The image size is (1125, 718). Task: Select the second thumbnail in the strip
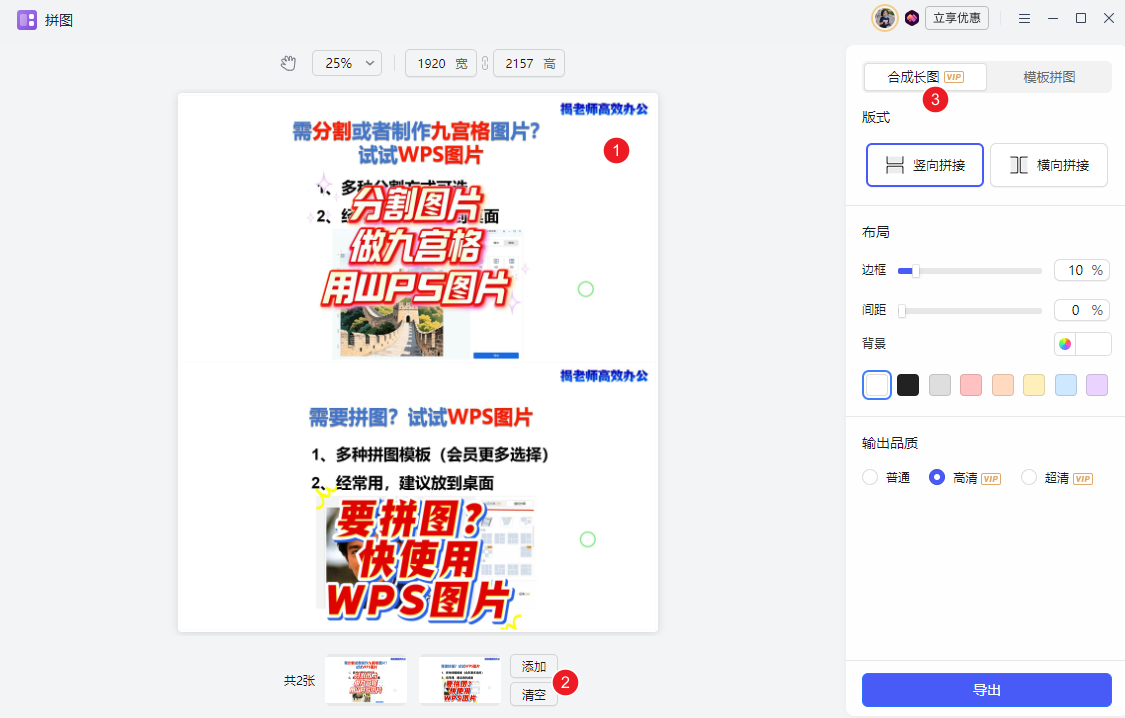click(x=460, y=680)
